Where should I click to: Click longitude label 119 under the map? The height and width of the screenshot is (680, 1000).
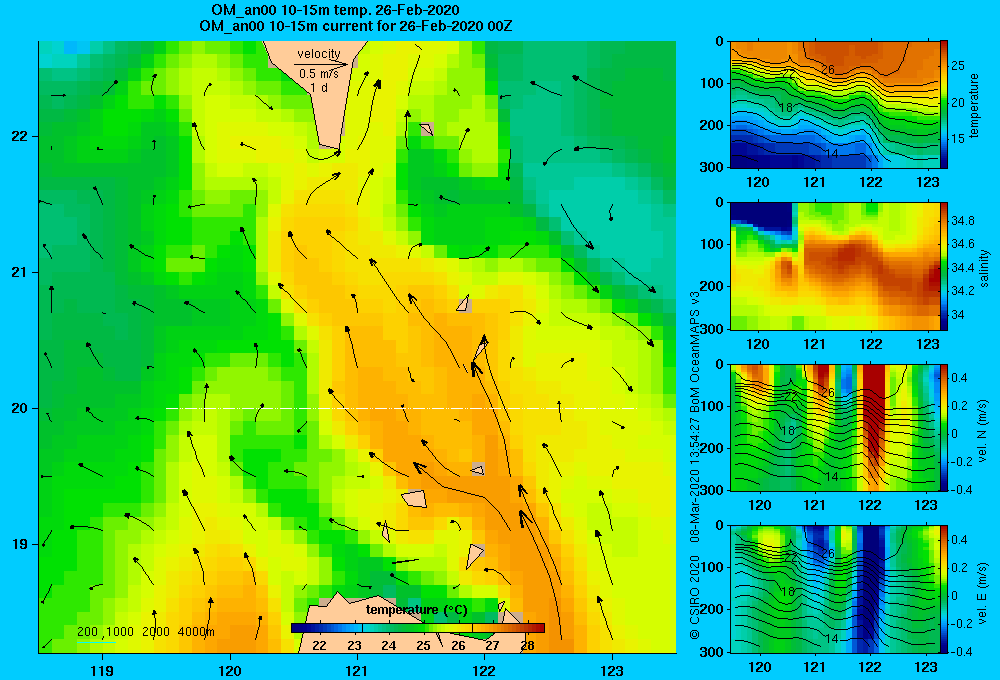click(x=102, y=670)
